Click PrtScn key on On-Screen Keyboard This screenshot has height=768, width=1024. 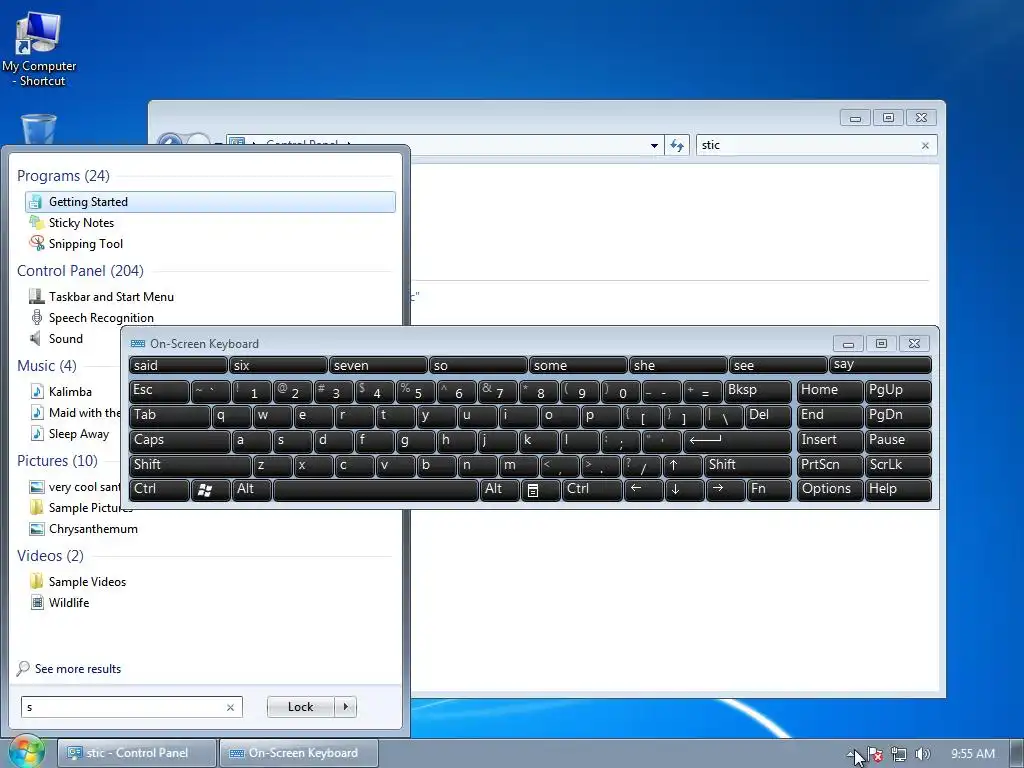(x=829, y=465)
